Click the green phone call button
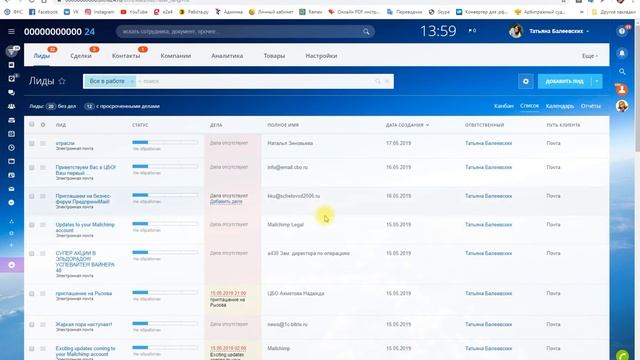This screenshot has height=360, width=640. click(622, 356)
